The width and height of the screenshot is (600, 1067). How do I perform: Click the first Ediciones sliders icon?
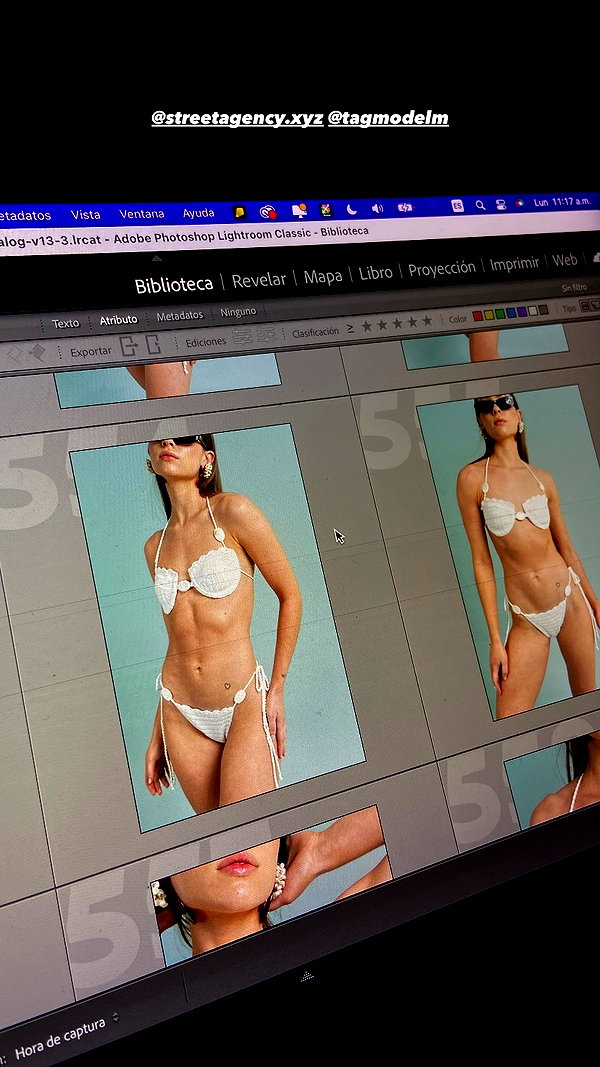tap(241, 336)
